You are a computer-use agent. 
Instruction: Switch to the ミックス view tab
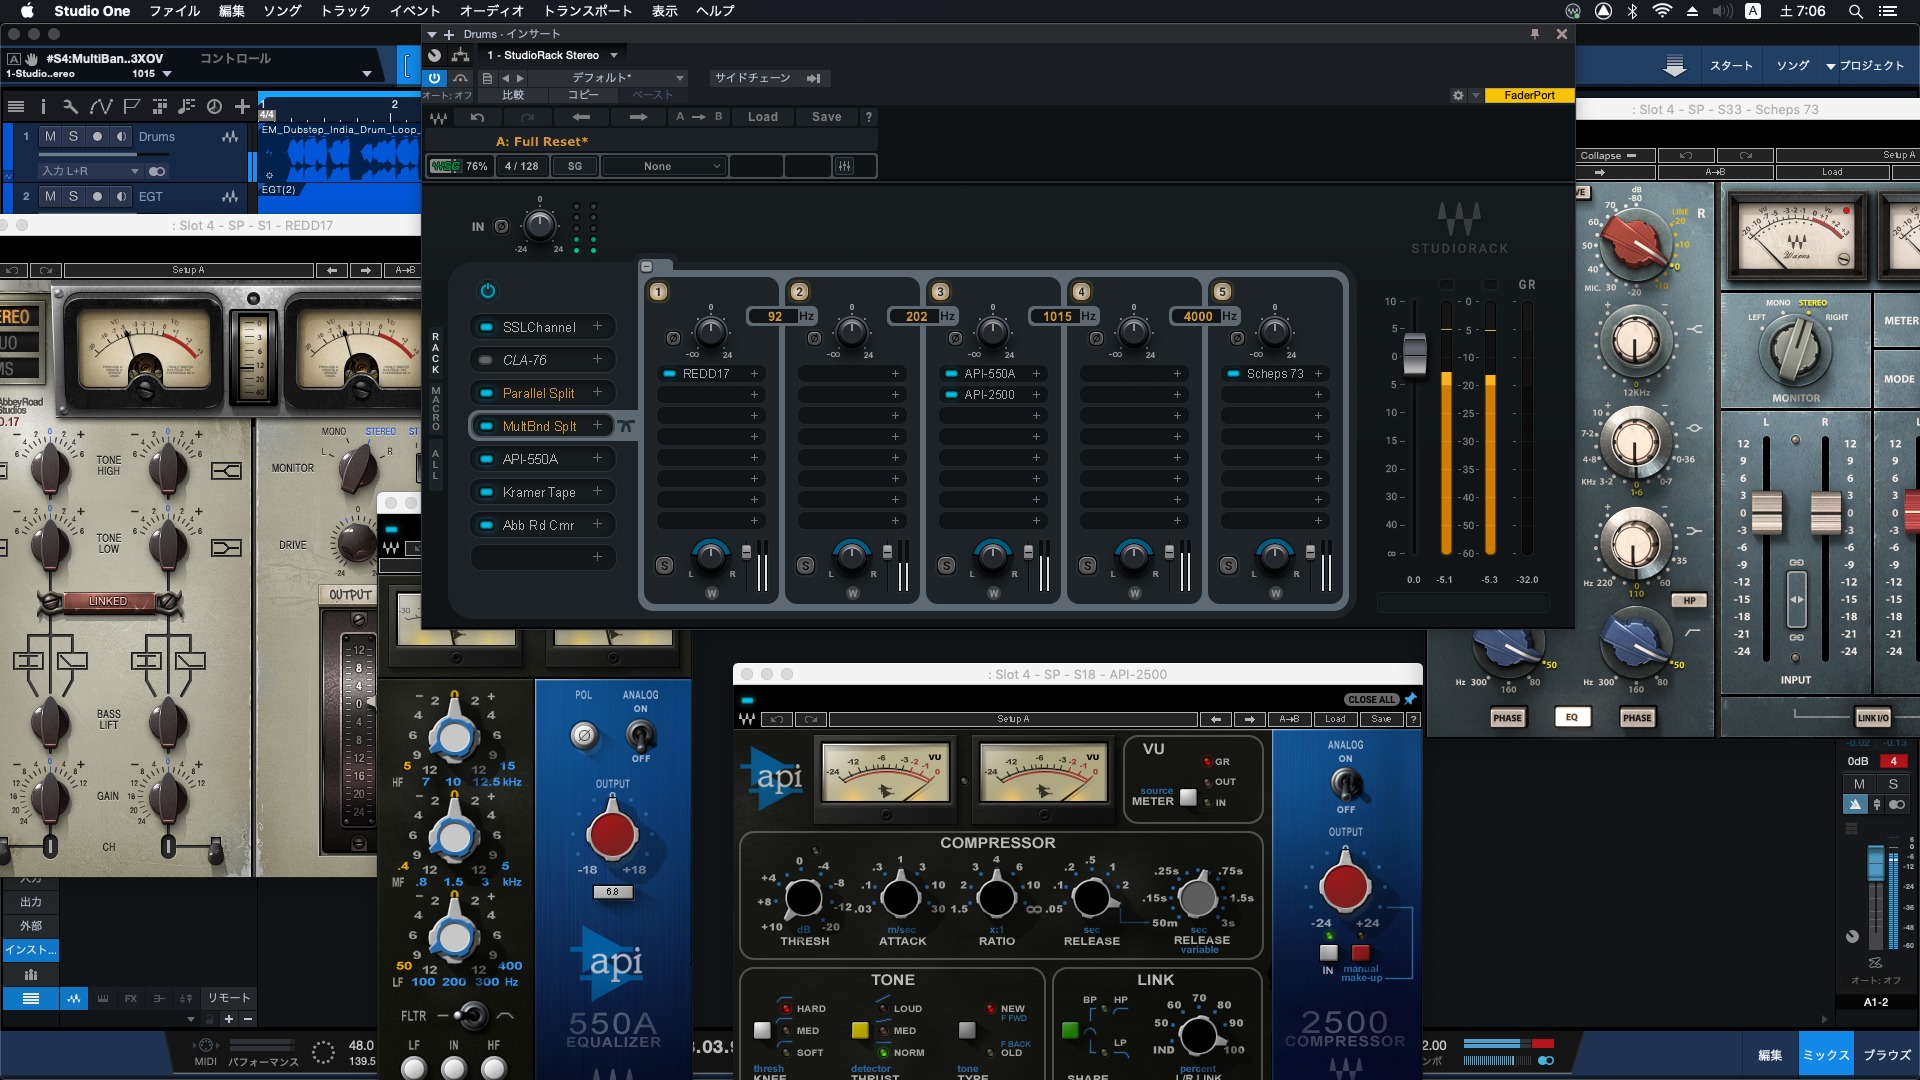pos(1826,1055)
